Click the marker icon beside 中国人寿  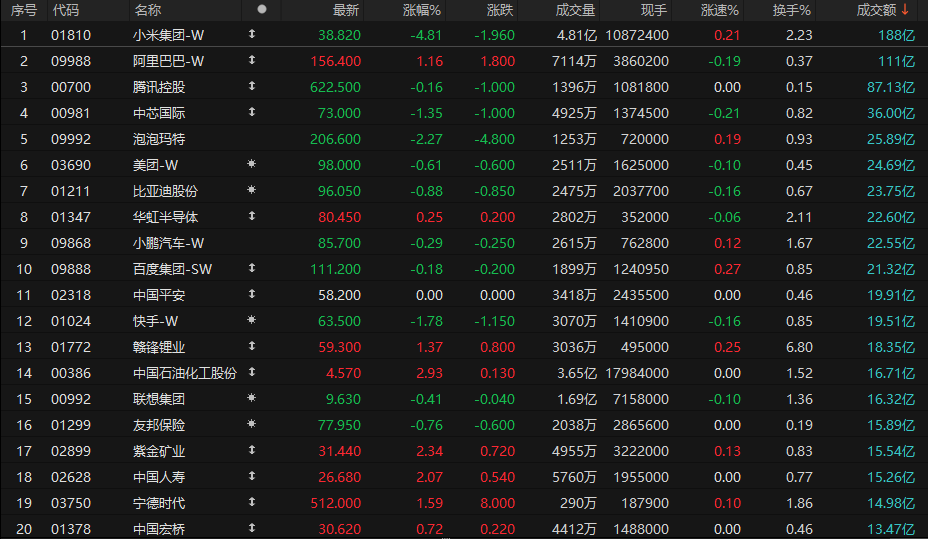click(x=252, y=477)
